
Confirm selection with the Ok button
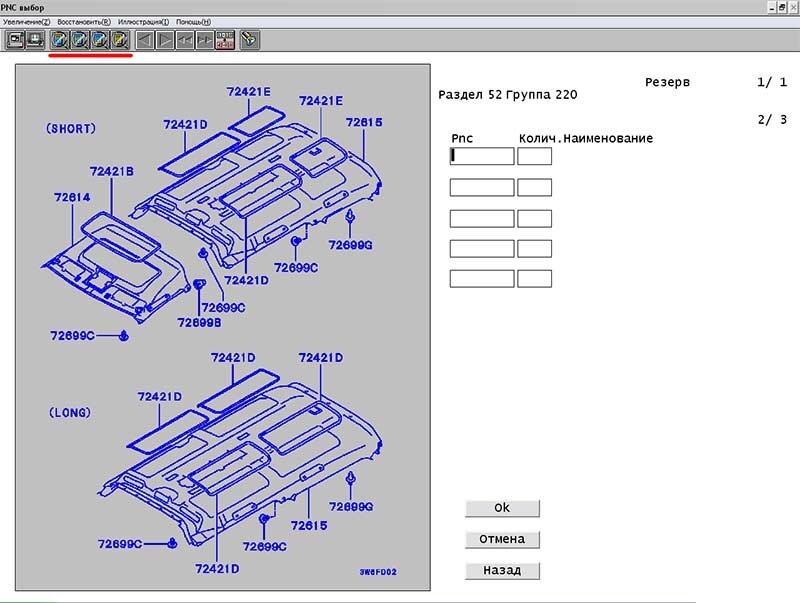[502, 508]
